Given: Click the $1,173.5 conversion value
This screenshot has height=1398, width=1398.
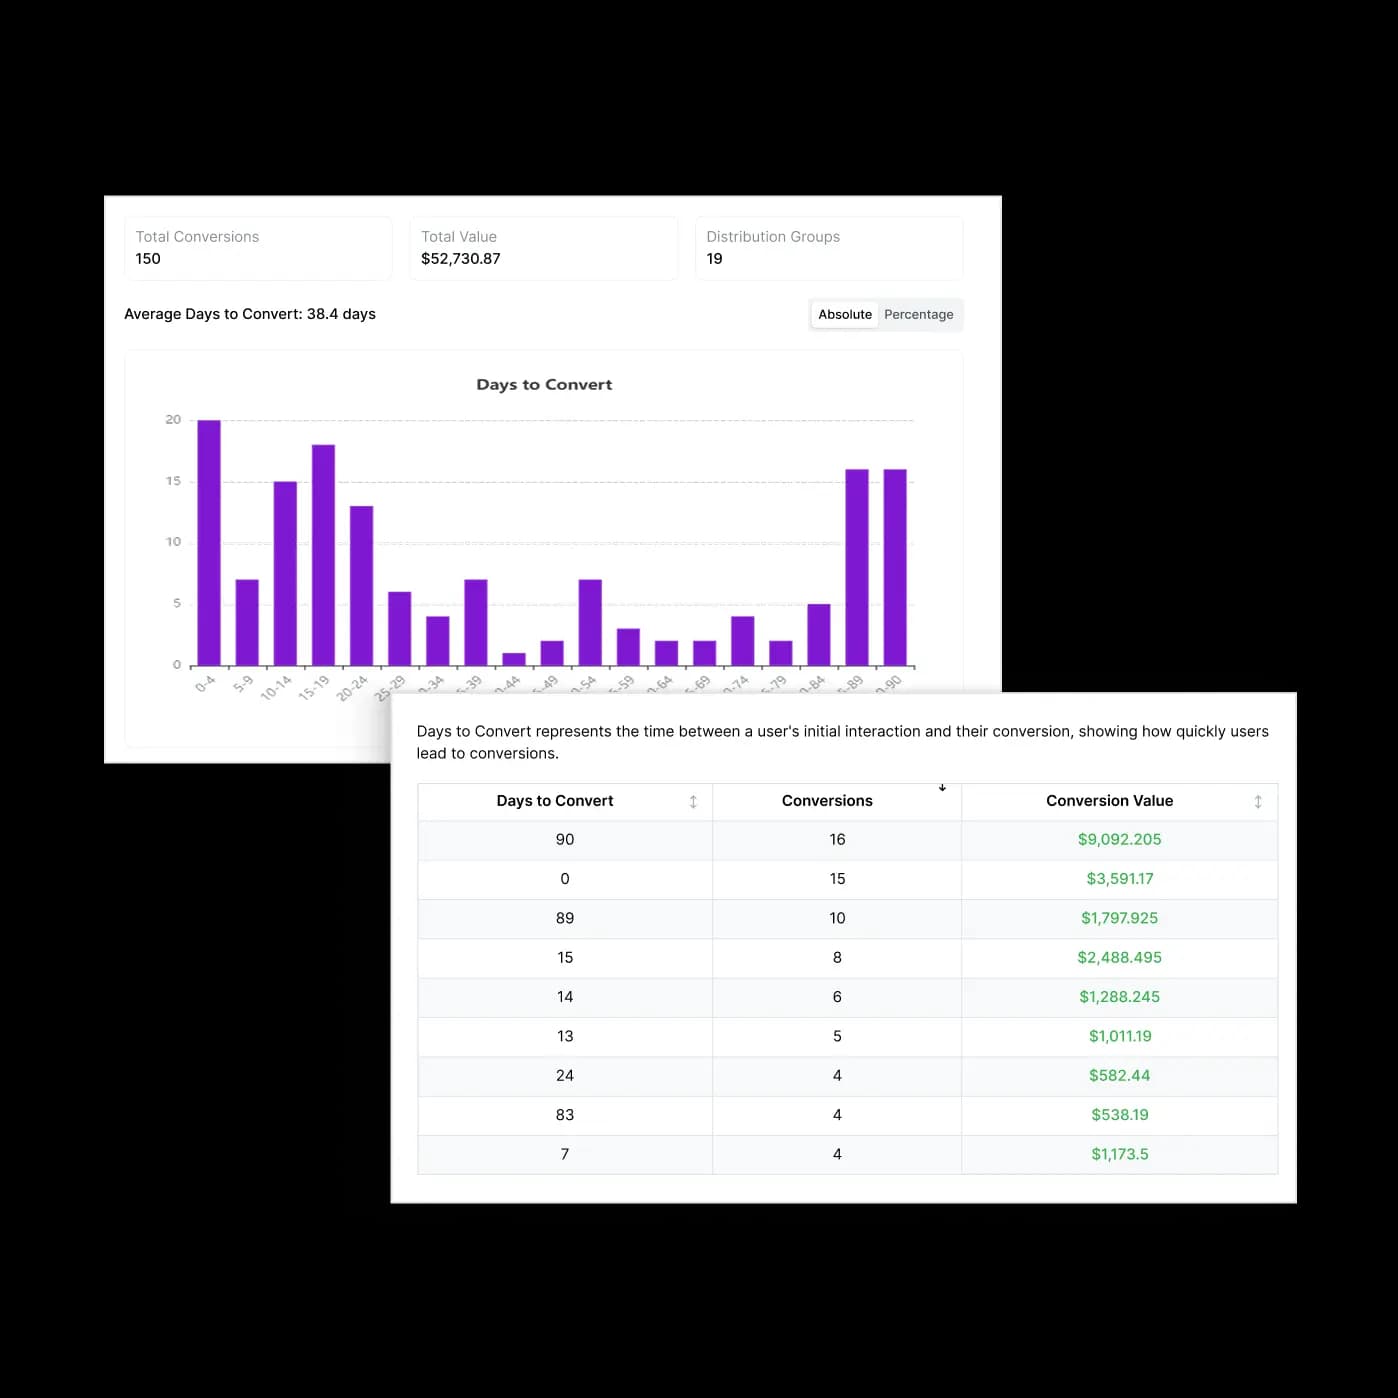Looking at the screenshot, I should pyautogui.click(x=1119, y=1154).
